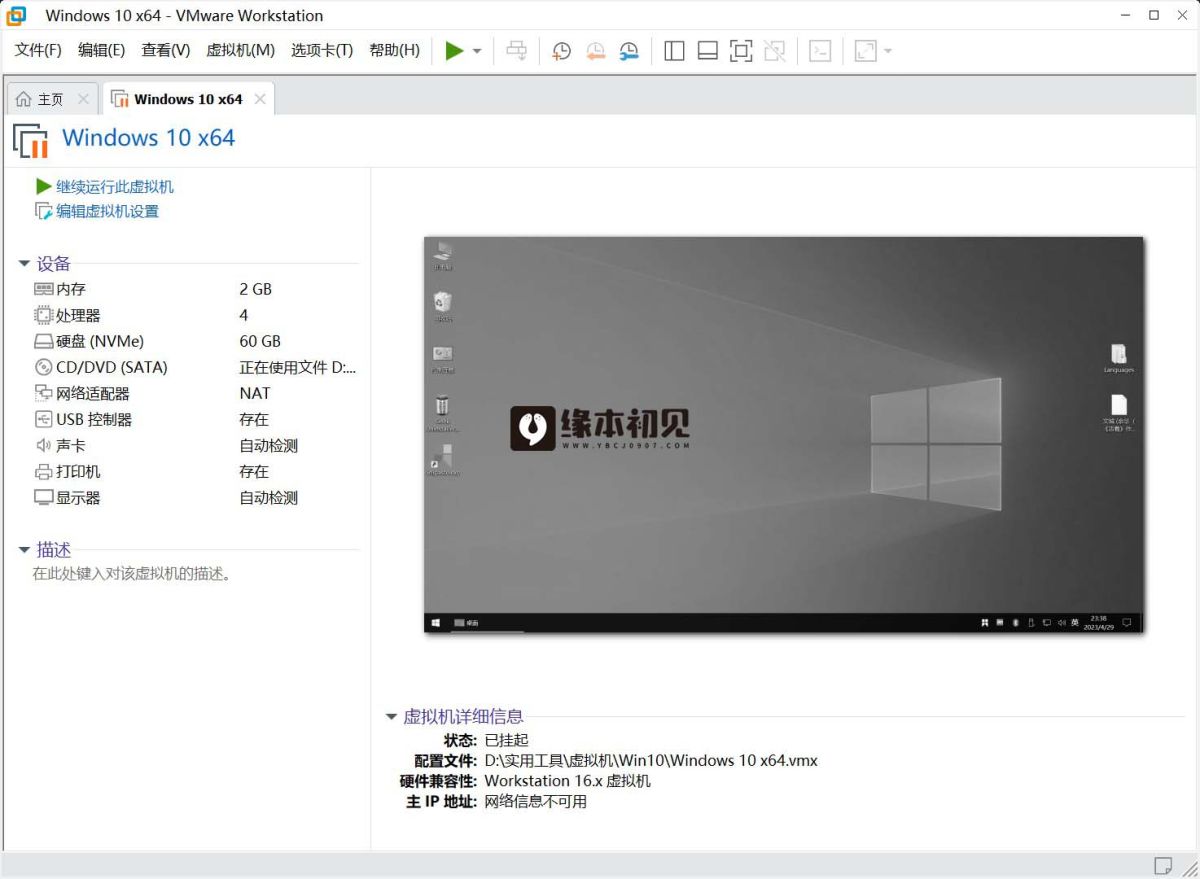Select the USB 控制器 row label
1200x879 pixels.
click(94, 419)
